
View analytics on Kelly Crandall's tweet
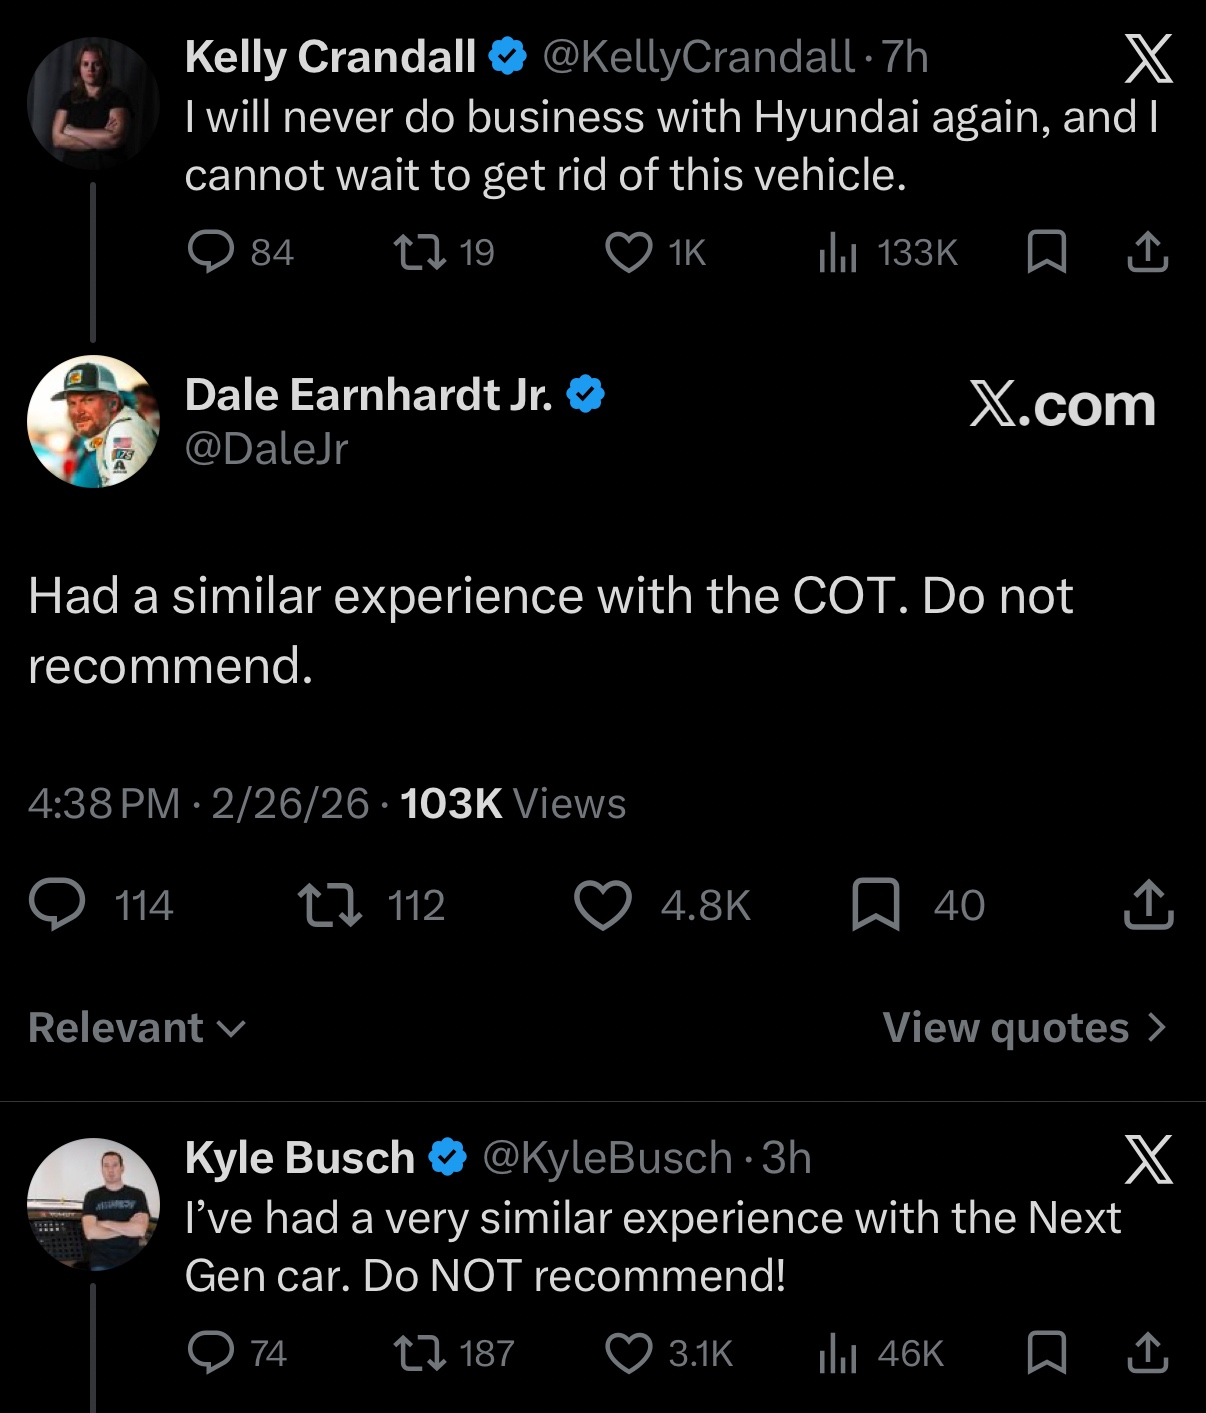838,252
